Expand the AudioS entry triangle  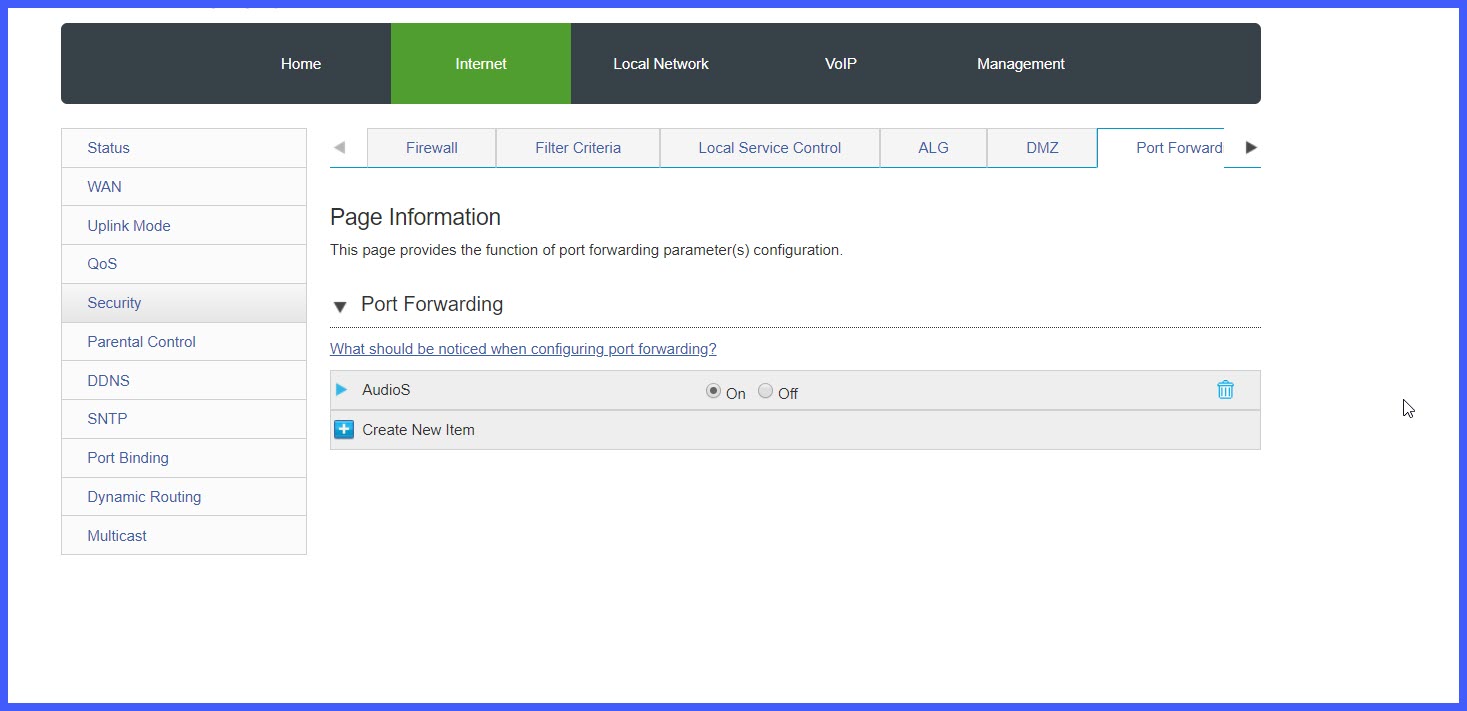(342, 390)
